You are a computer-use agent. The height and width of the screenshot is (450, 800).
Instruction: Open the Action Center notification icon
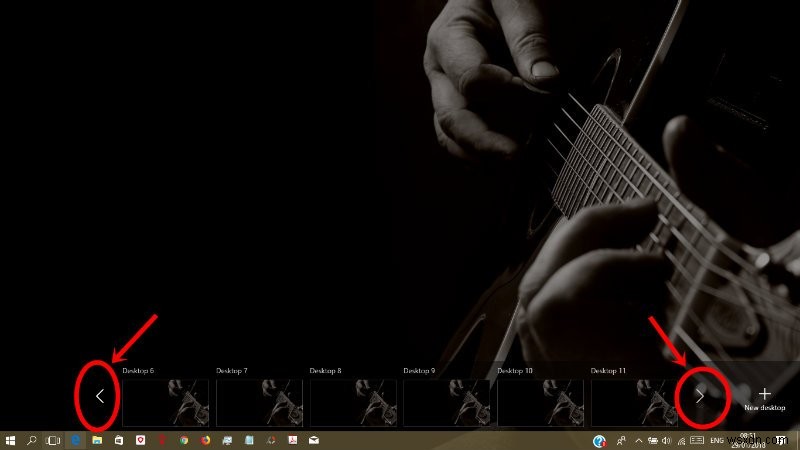coord(781,440)
